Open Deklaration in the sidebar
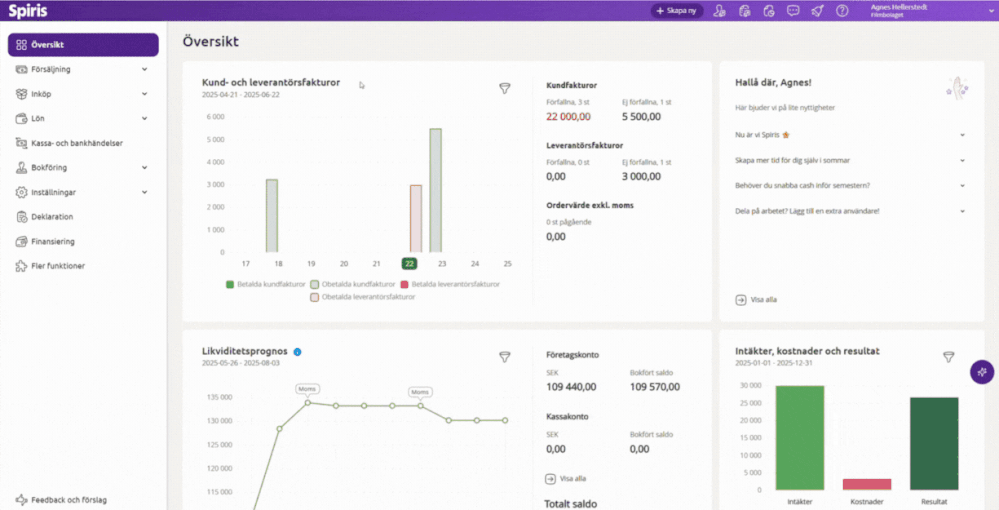 point(52,217)
